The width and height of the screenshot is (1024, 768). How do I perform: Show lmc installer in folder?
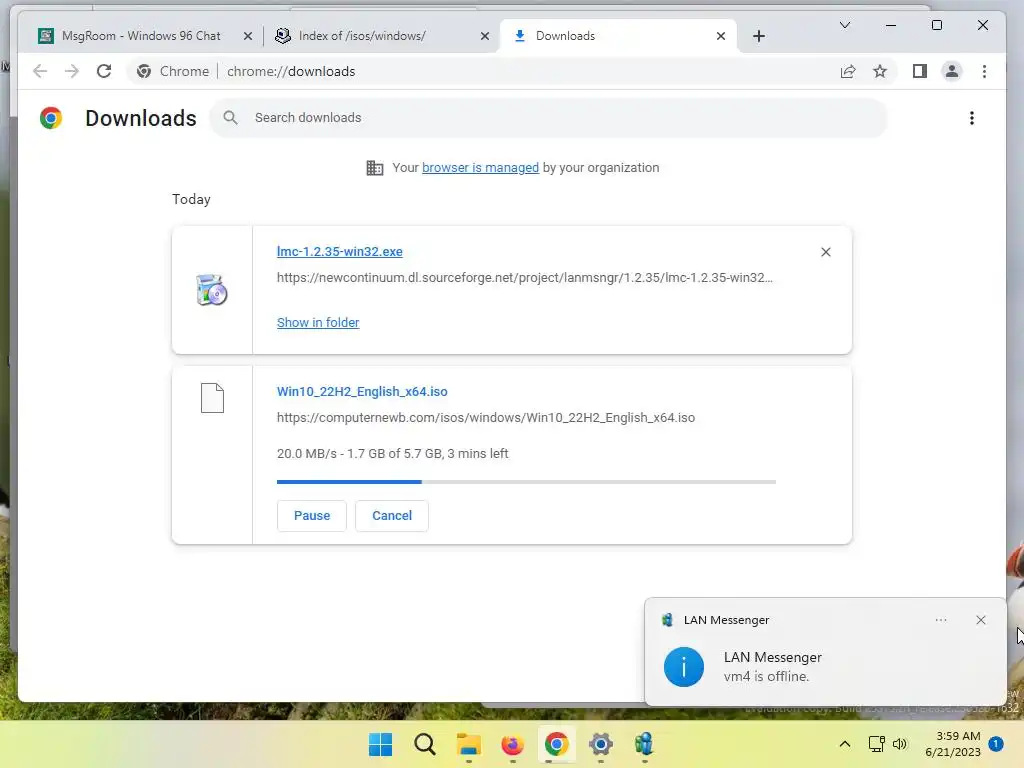pyautogui.click(x=318, y=323)
